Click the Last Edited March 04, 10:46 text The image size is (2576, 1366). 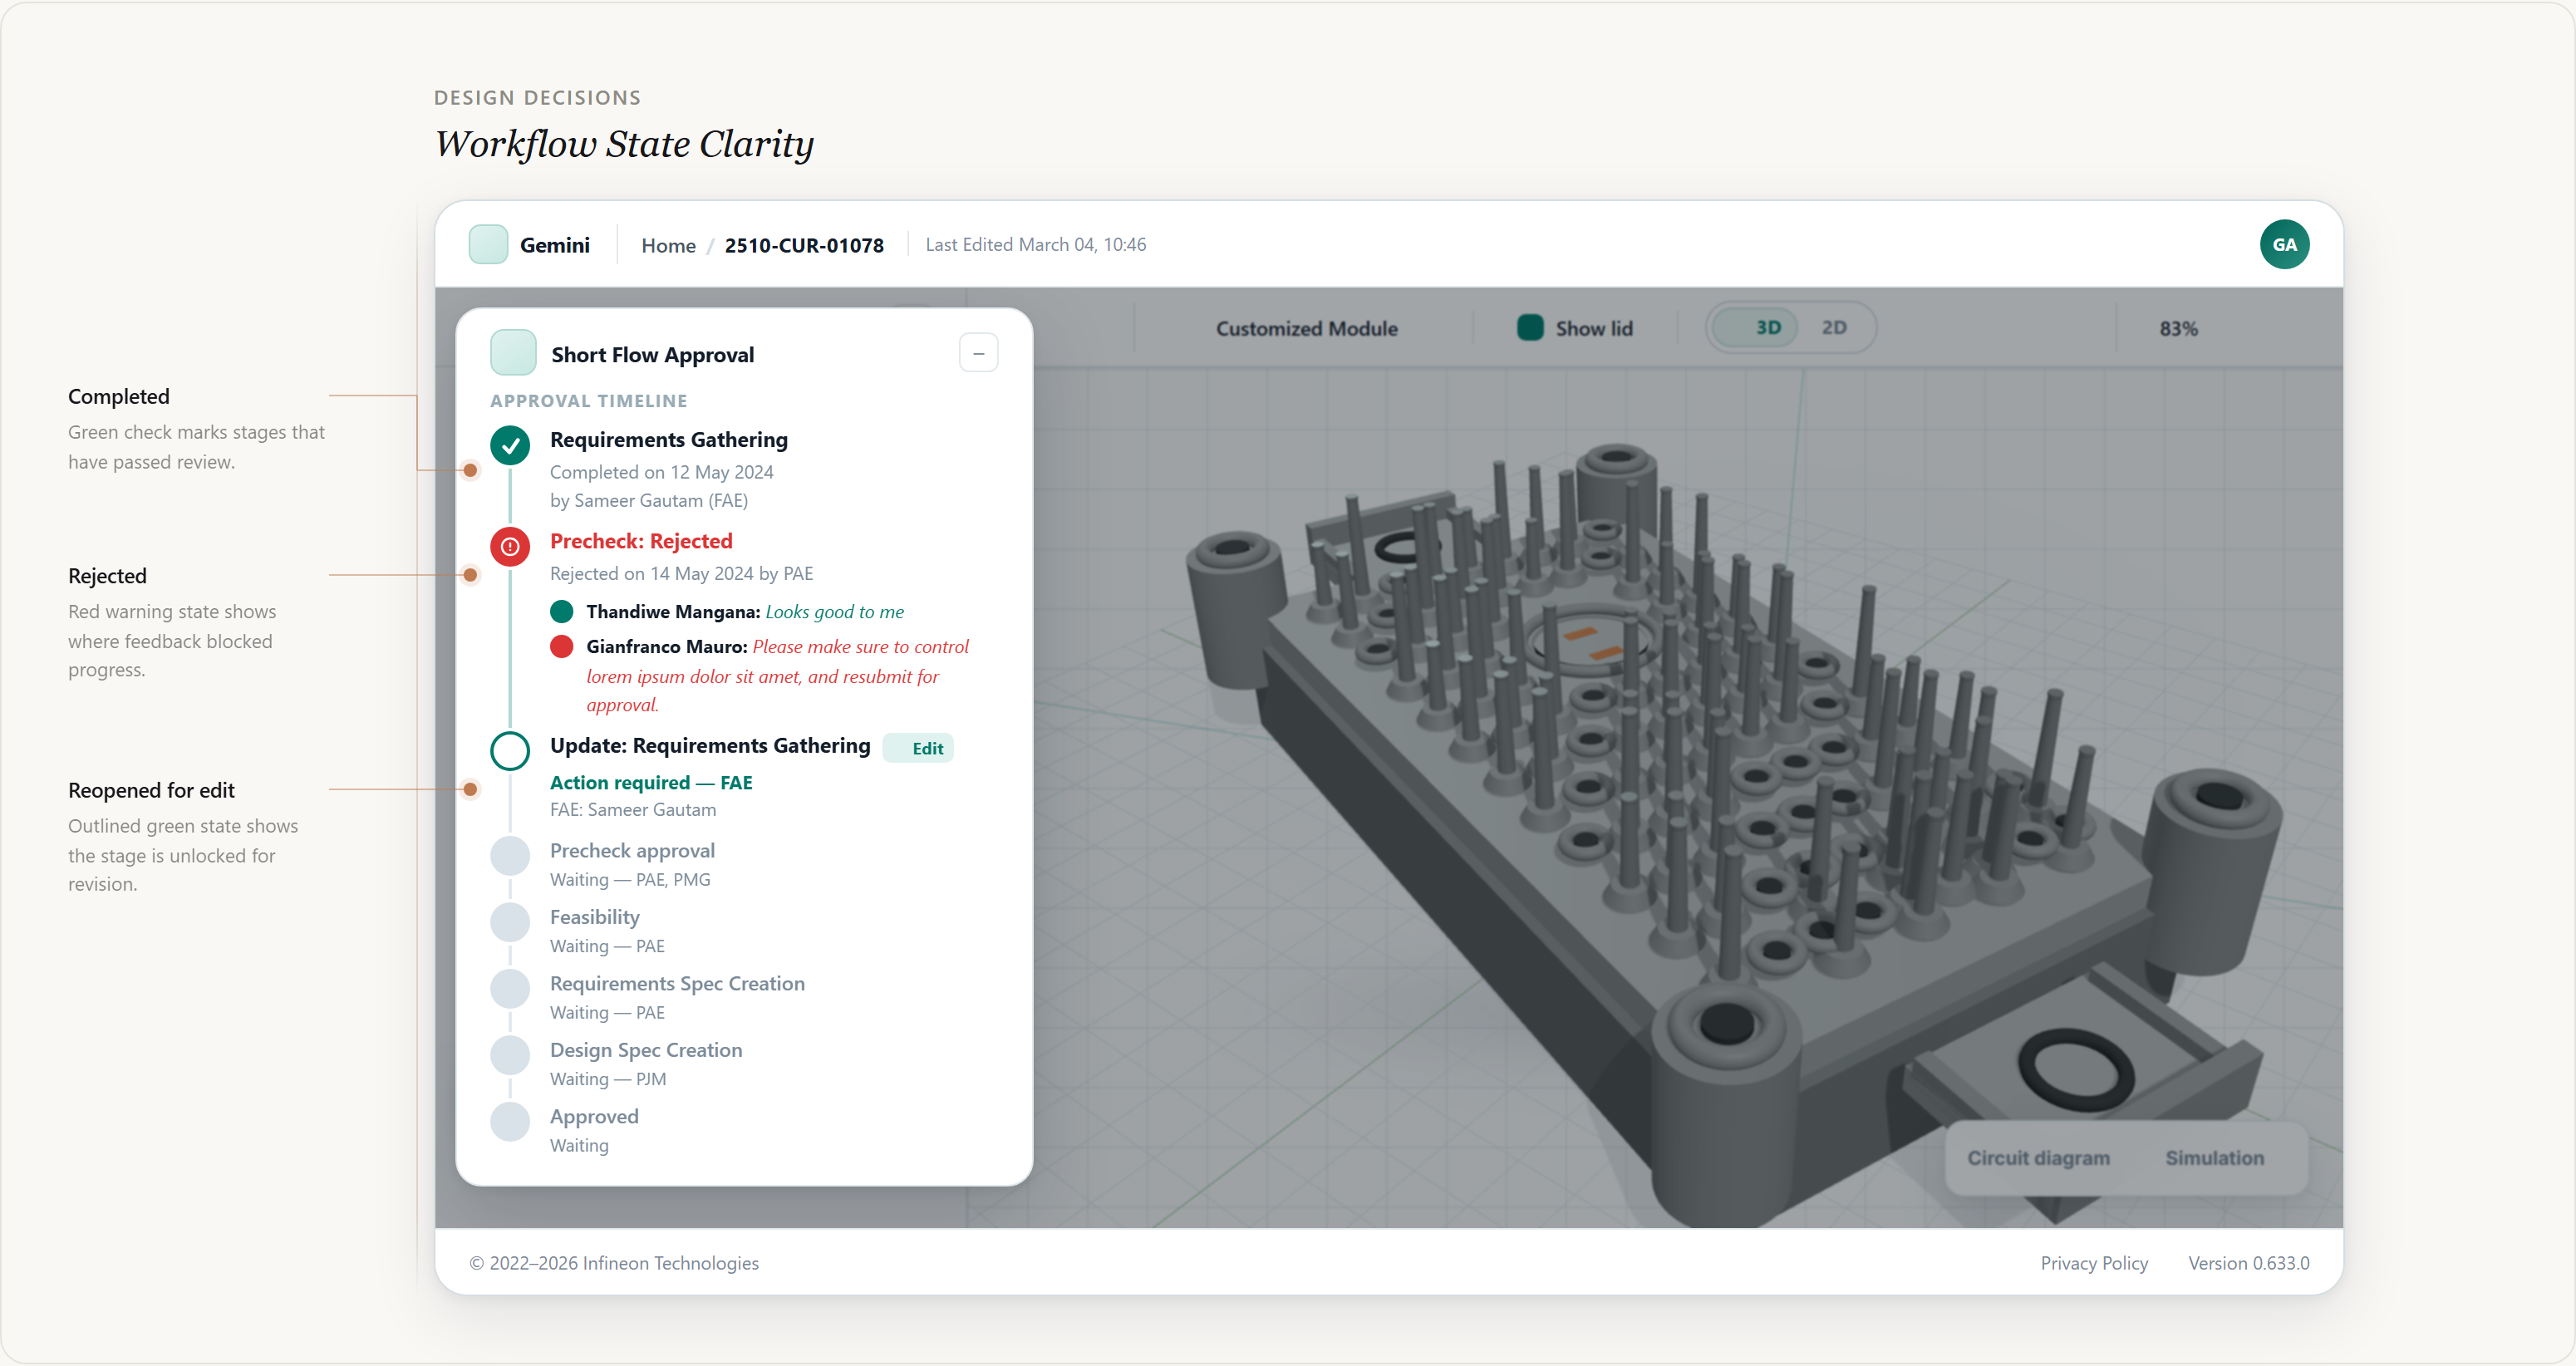point(1035,245)
